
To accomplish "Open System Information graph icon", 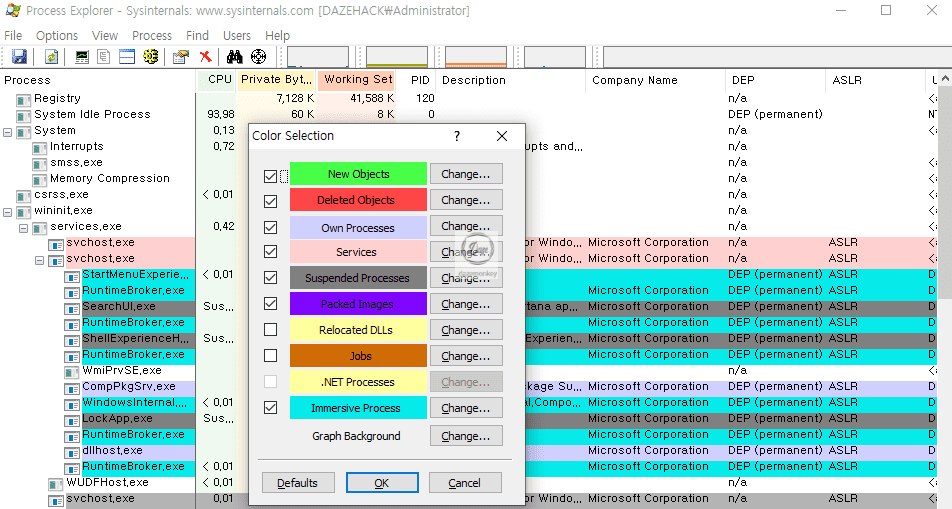I will coord(81,57).
